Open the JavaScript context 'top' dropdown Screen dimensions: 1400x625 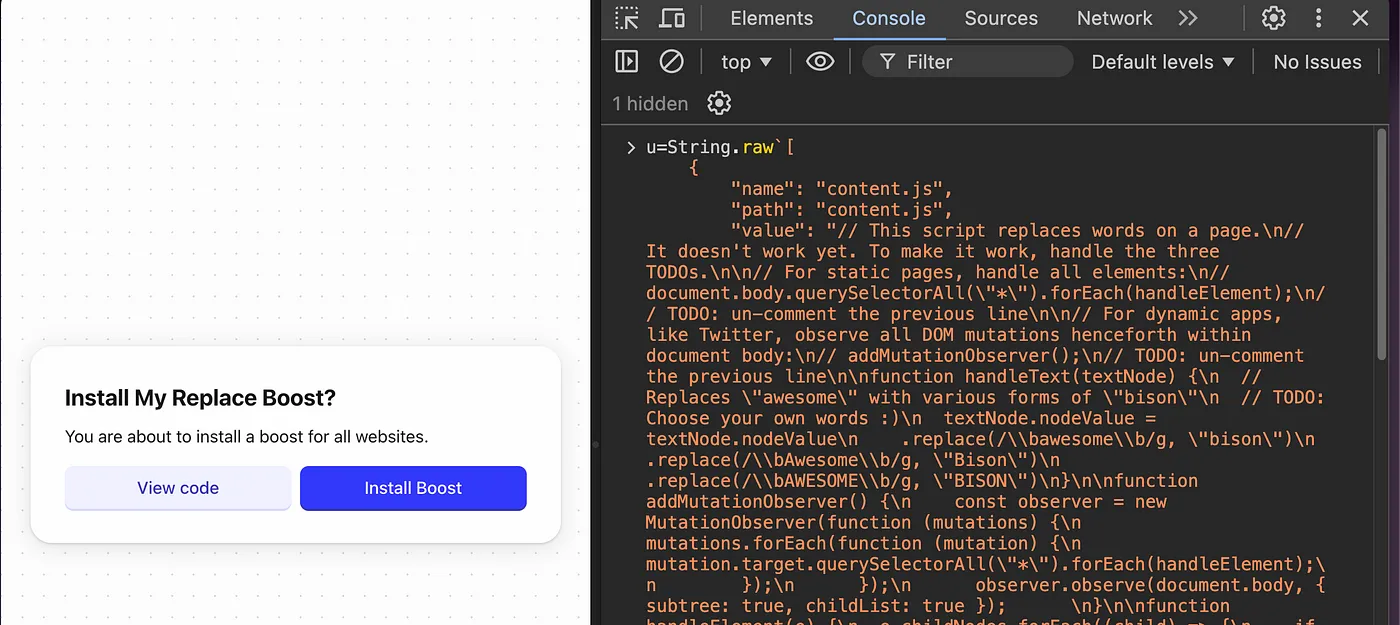point(746,62)
